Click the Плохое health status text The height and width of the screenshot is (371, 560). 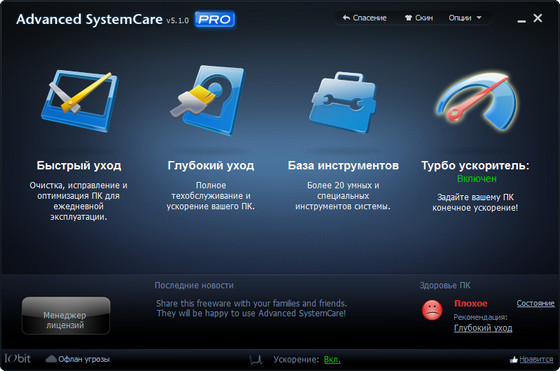pos(471,304)
